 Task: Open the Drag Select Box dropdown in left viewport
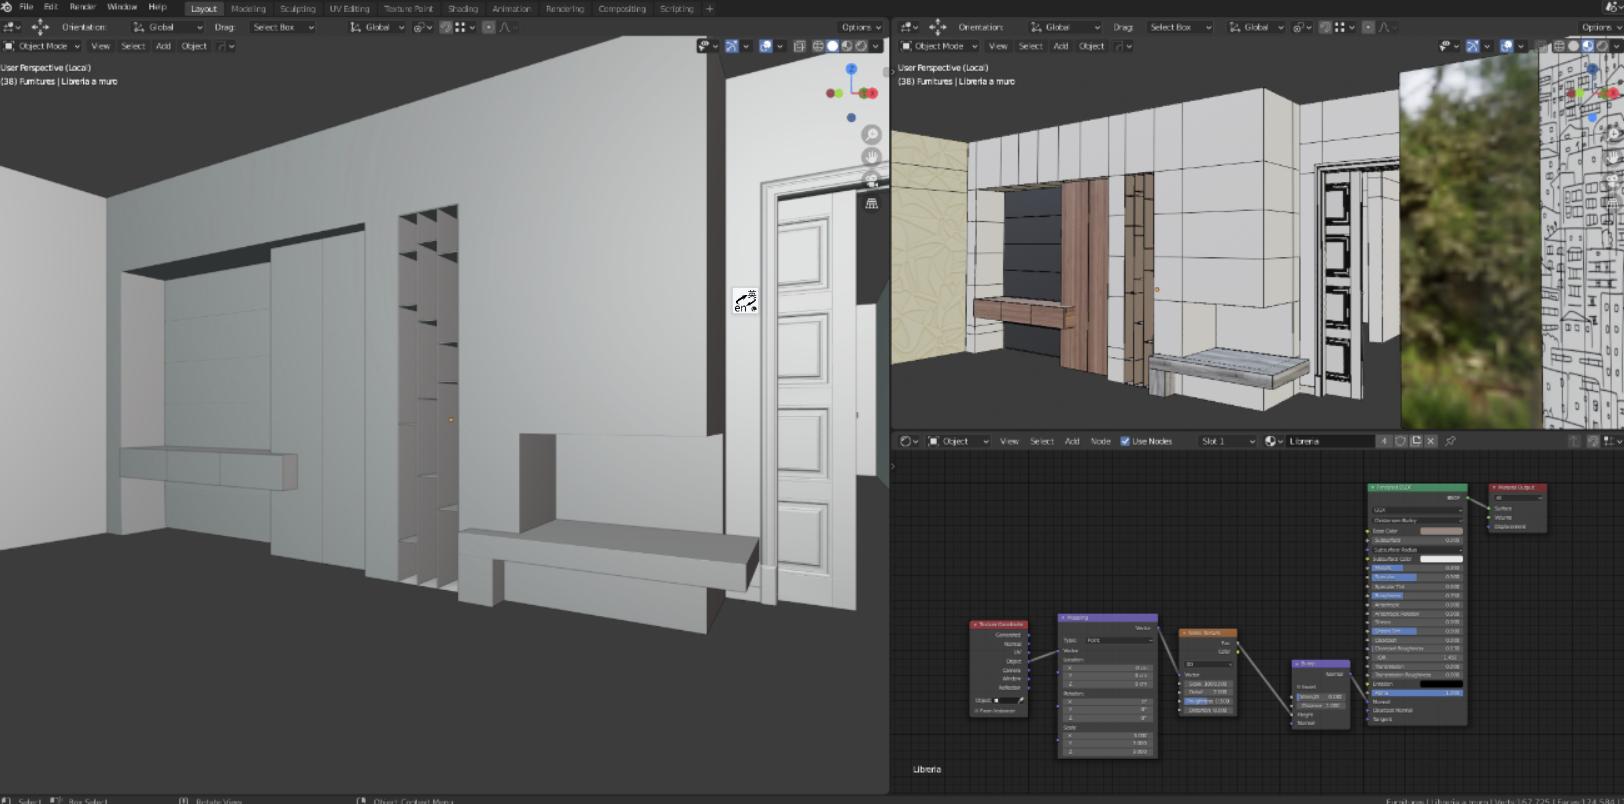[x=282, y=27]
